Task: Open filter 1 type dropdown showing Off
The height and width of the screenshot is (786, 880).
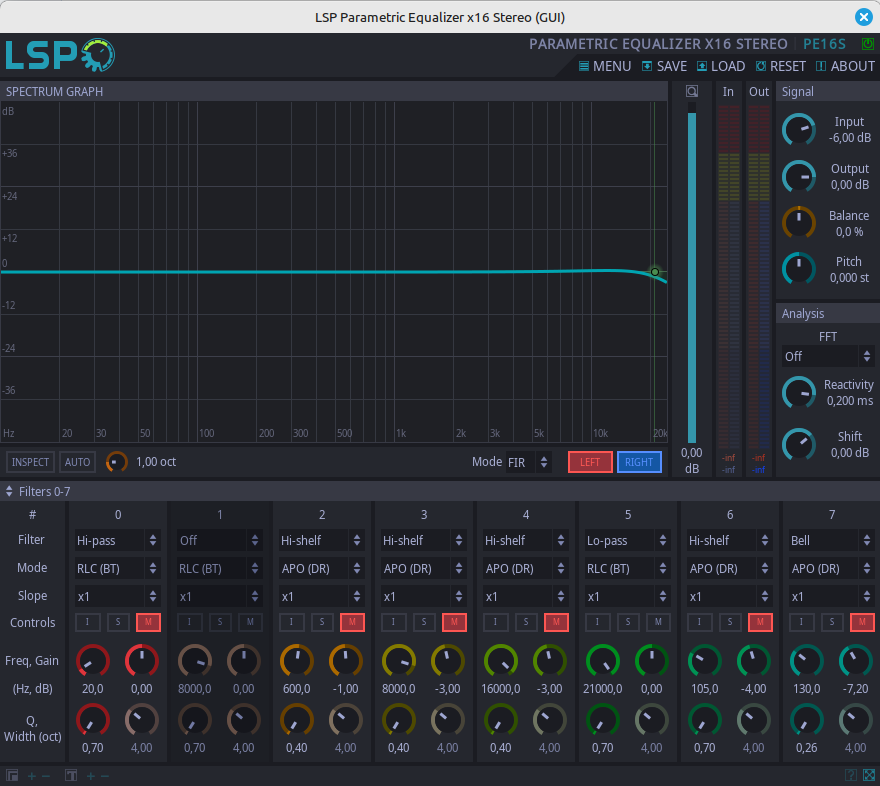Action: click(220, 540)
